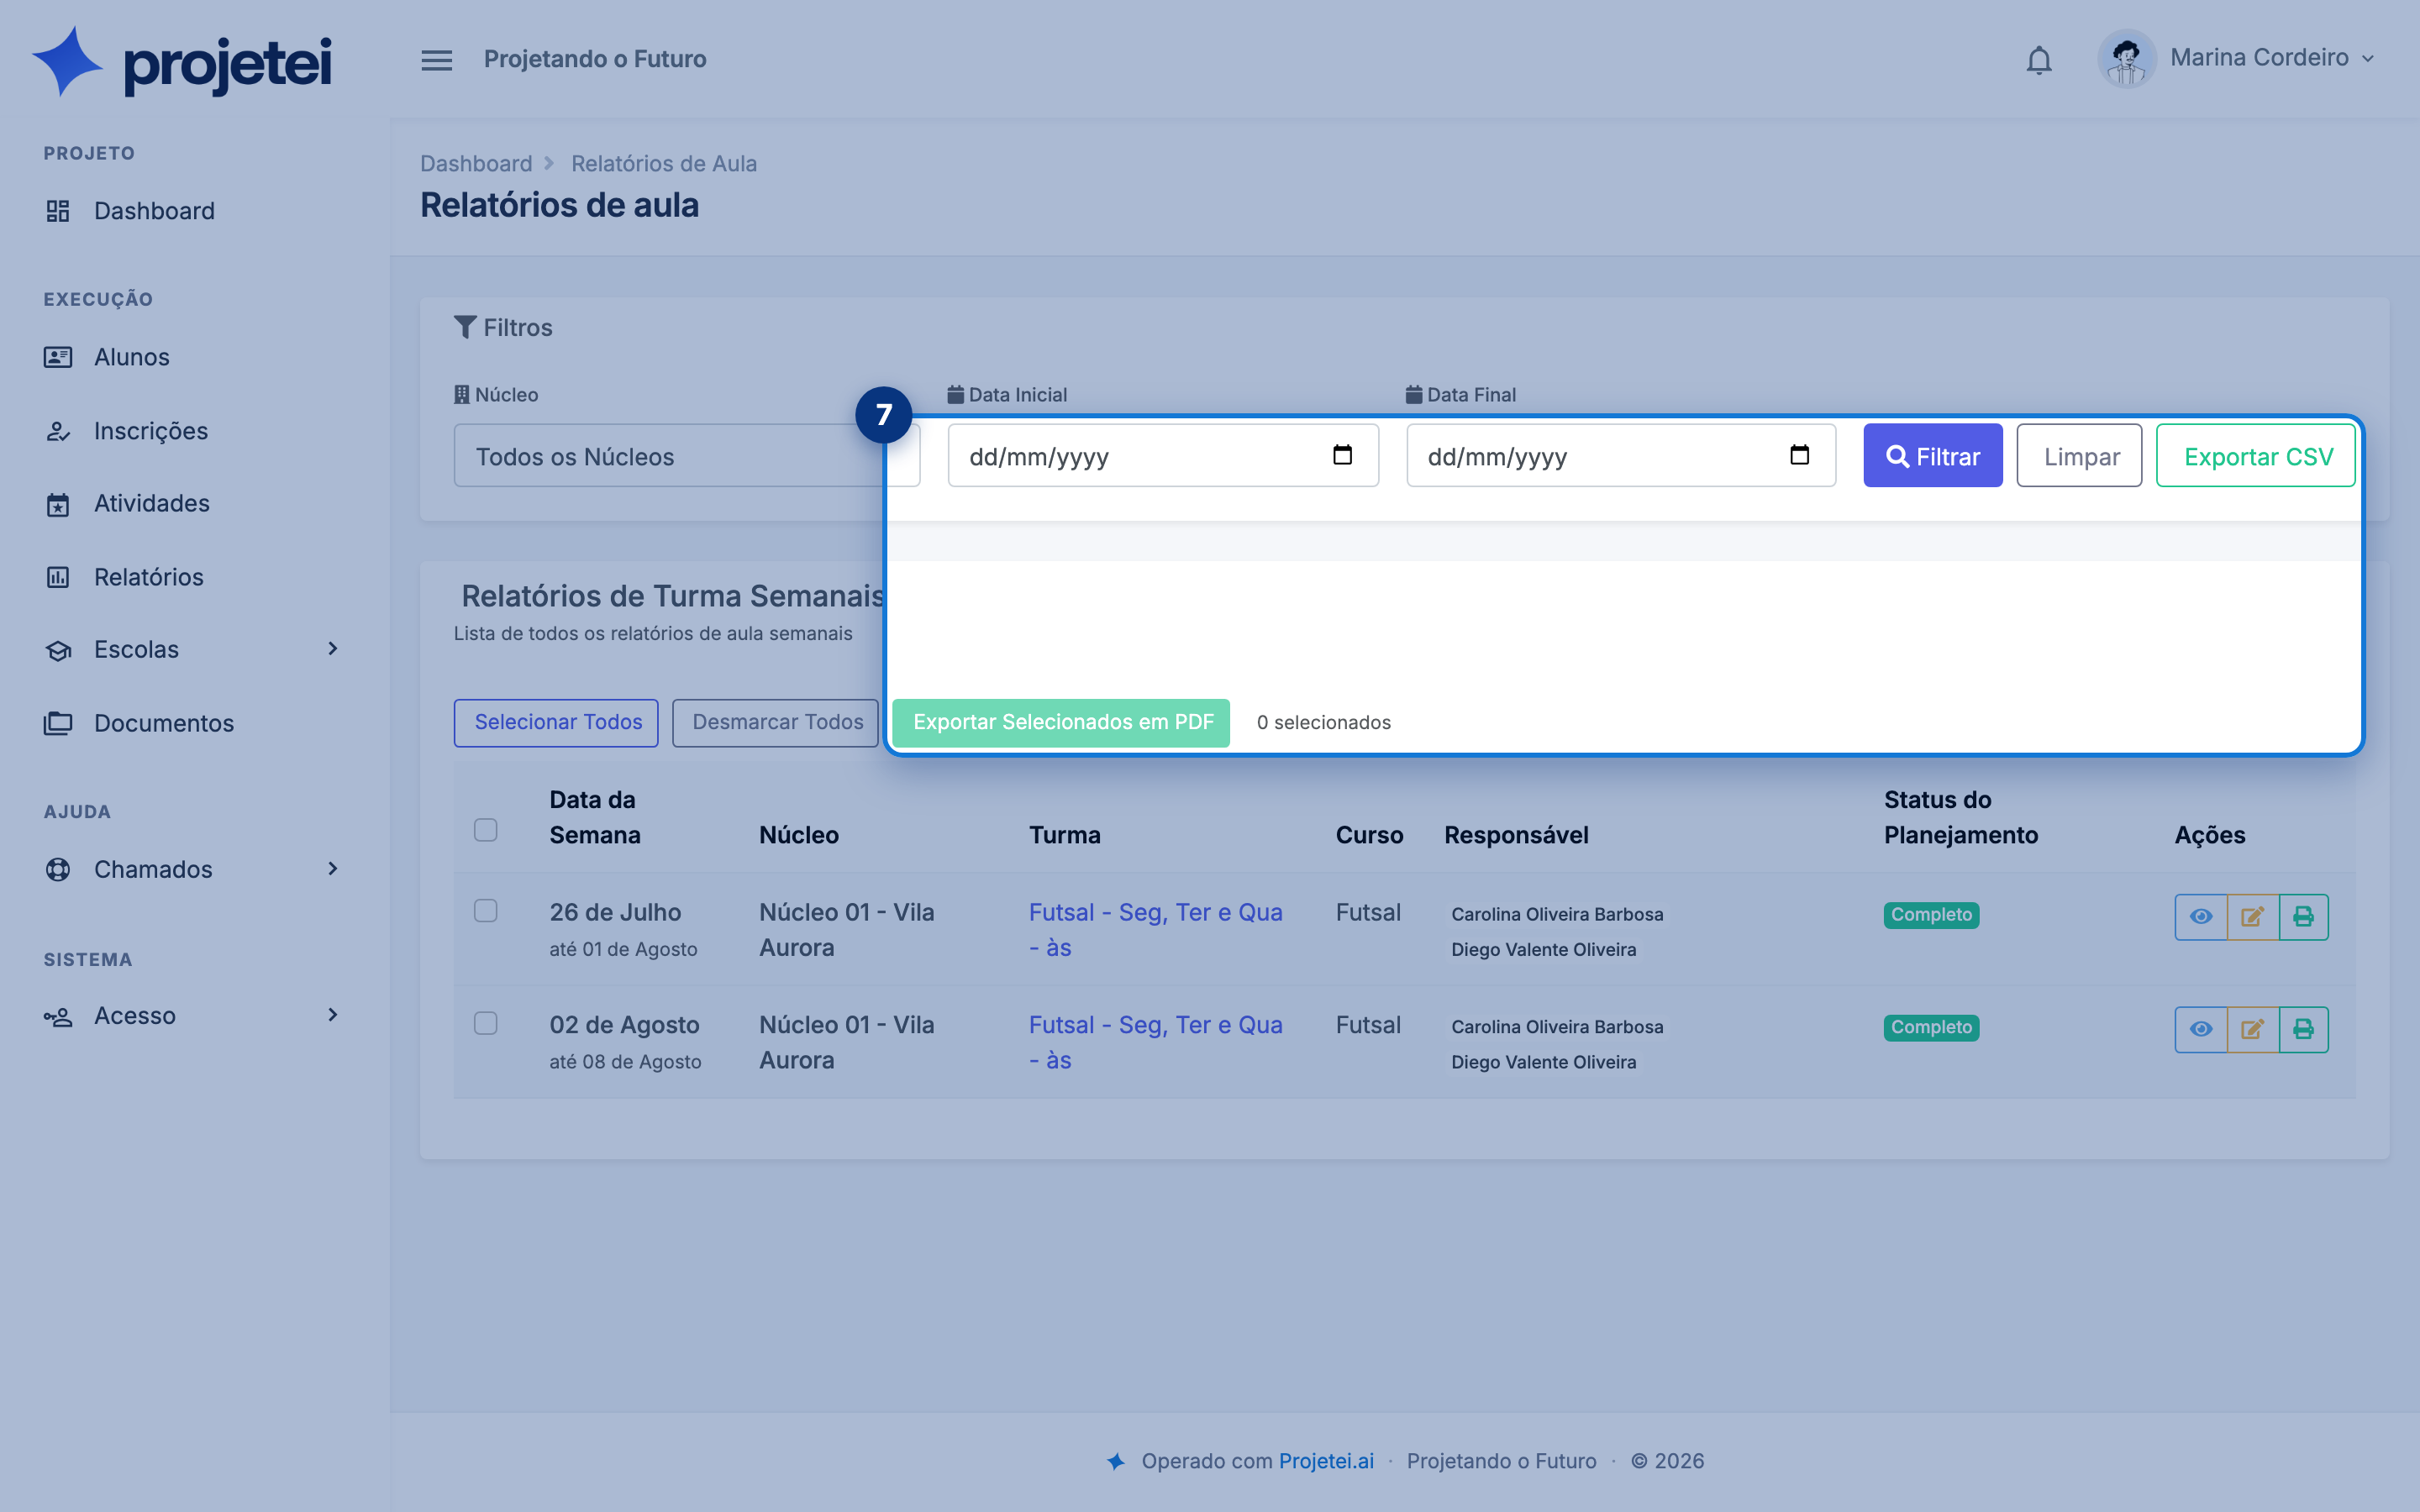The height and width of the screenshot is (1512, 2420).
Task: Click the Limpar button
Action: point(2079,456)
